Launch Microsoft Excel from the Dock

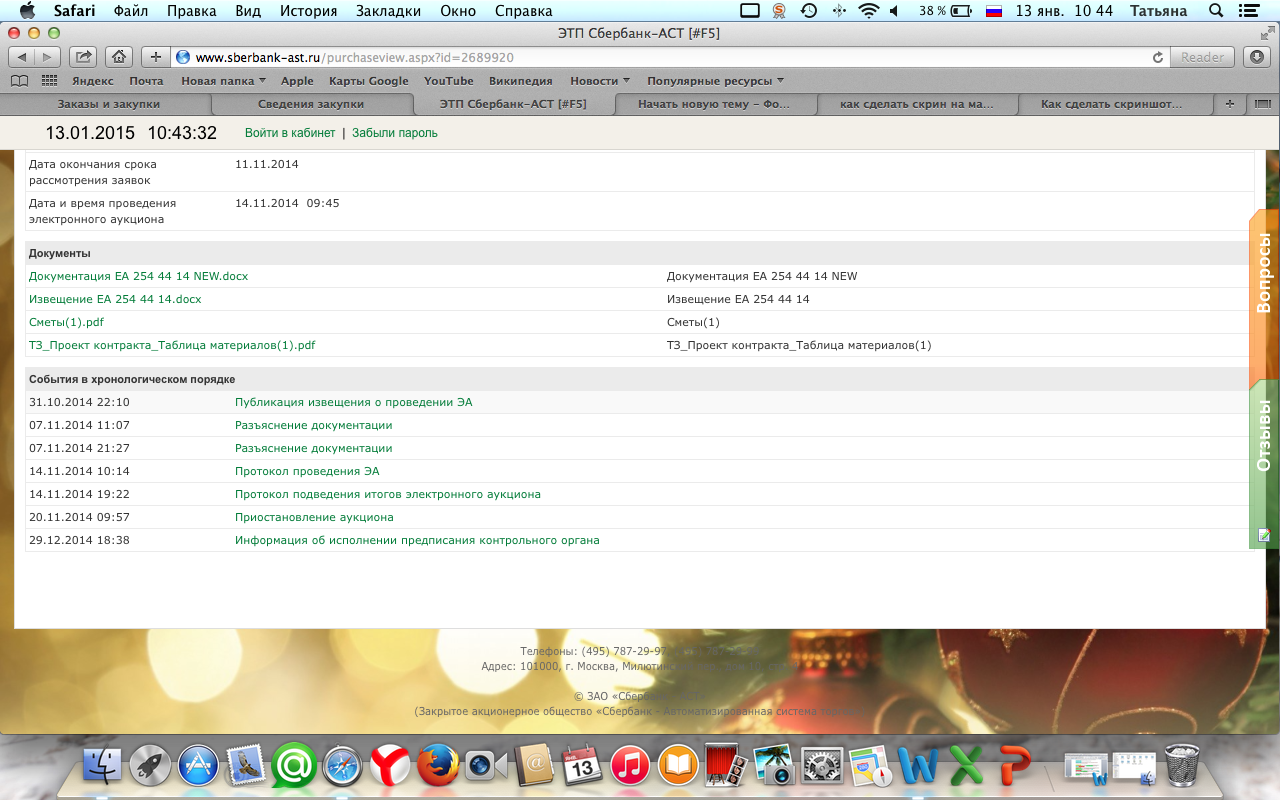point(967,767)
